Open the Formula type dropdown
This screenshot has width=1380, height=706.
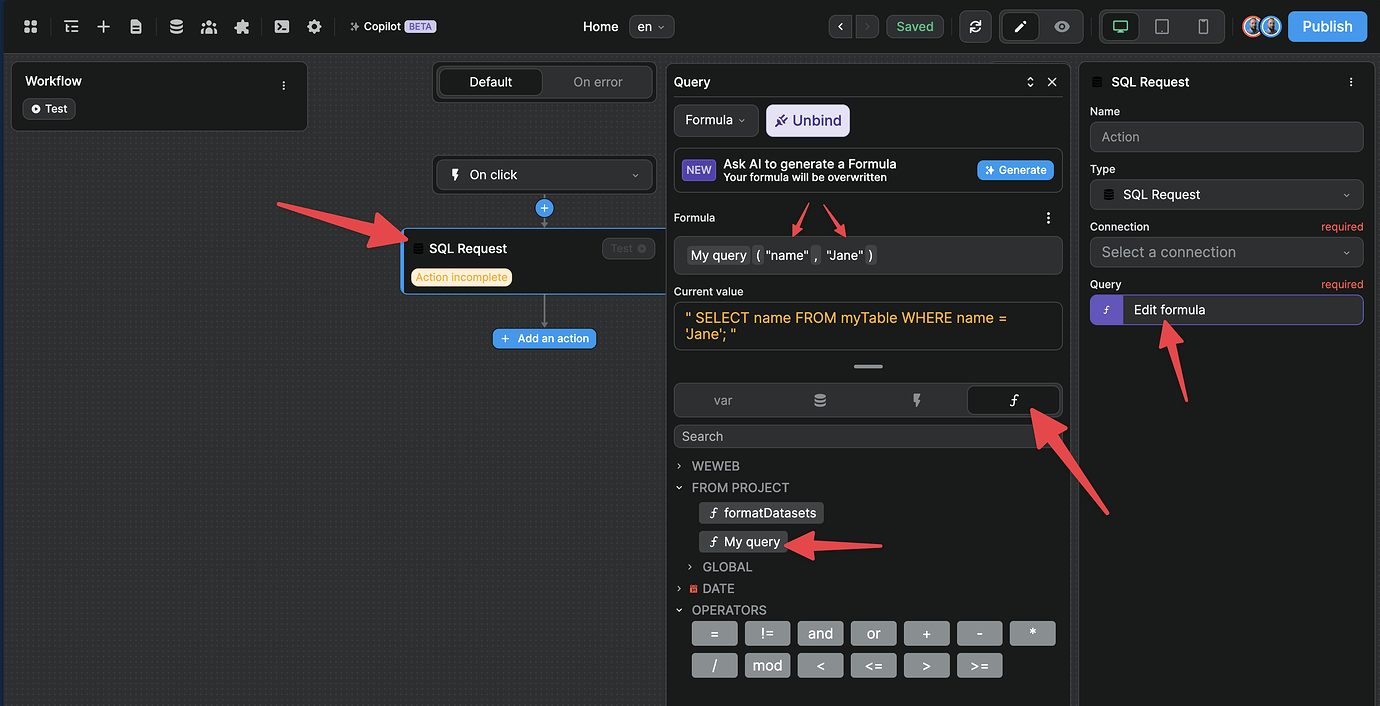[715, 120]
